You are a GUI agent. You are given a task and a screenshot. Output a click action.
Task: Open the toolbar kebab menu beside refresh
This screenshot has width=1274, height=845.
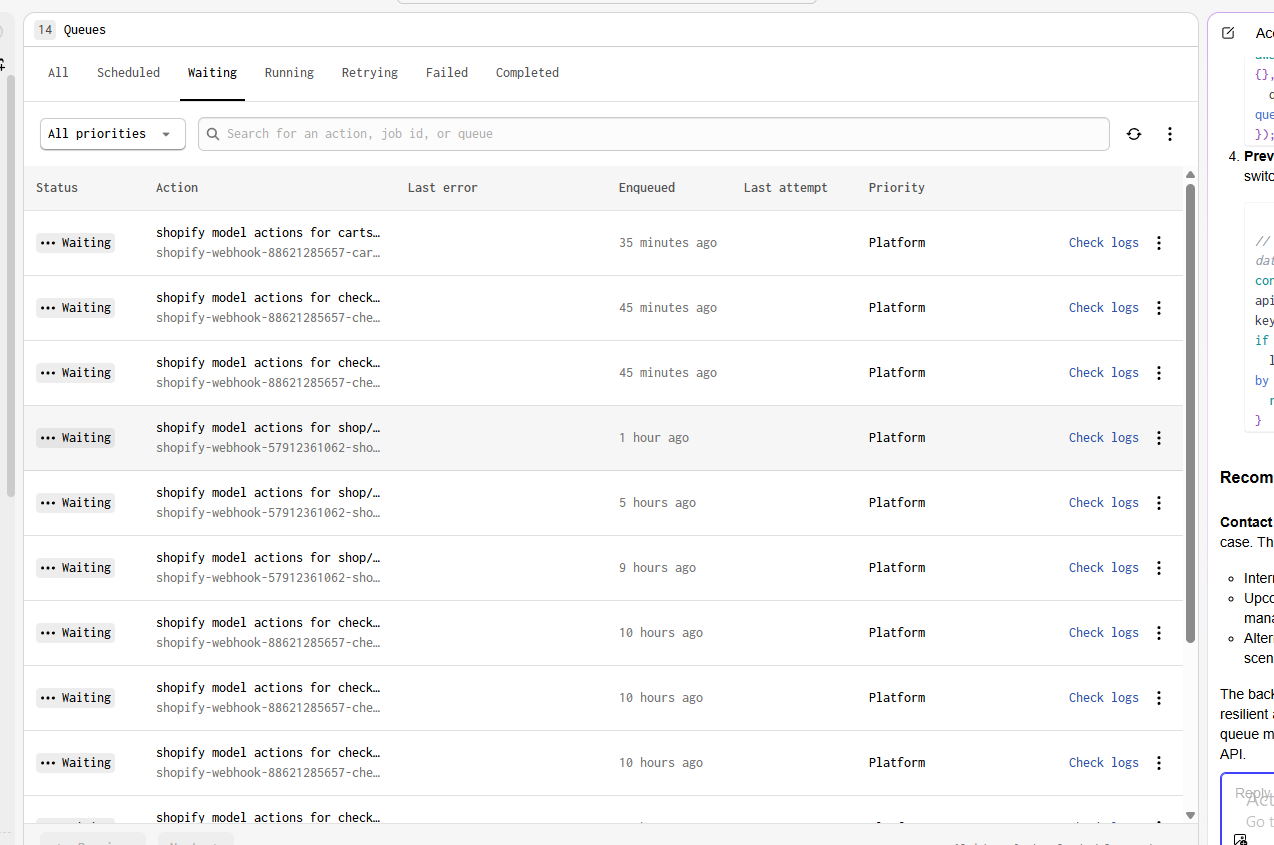[1170, 134]
